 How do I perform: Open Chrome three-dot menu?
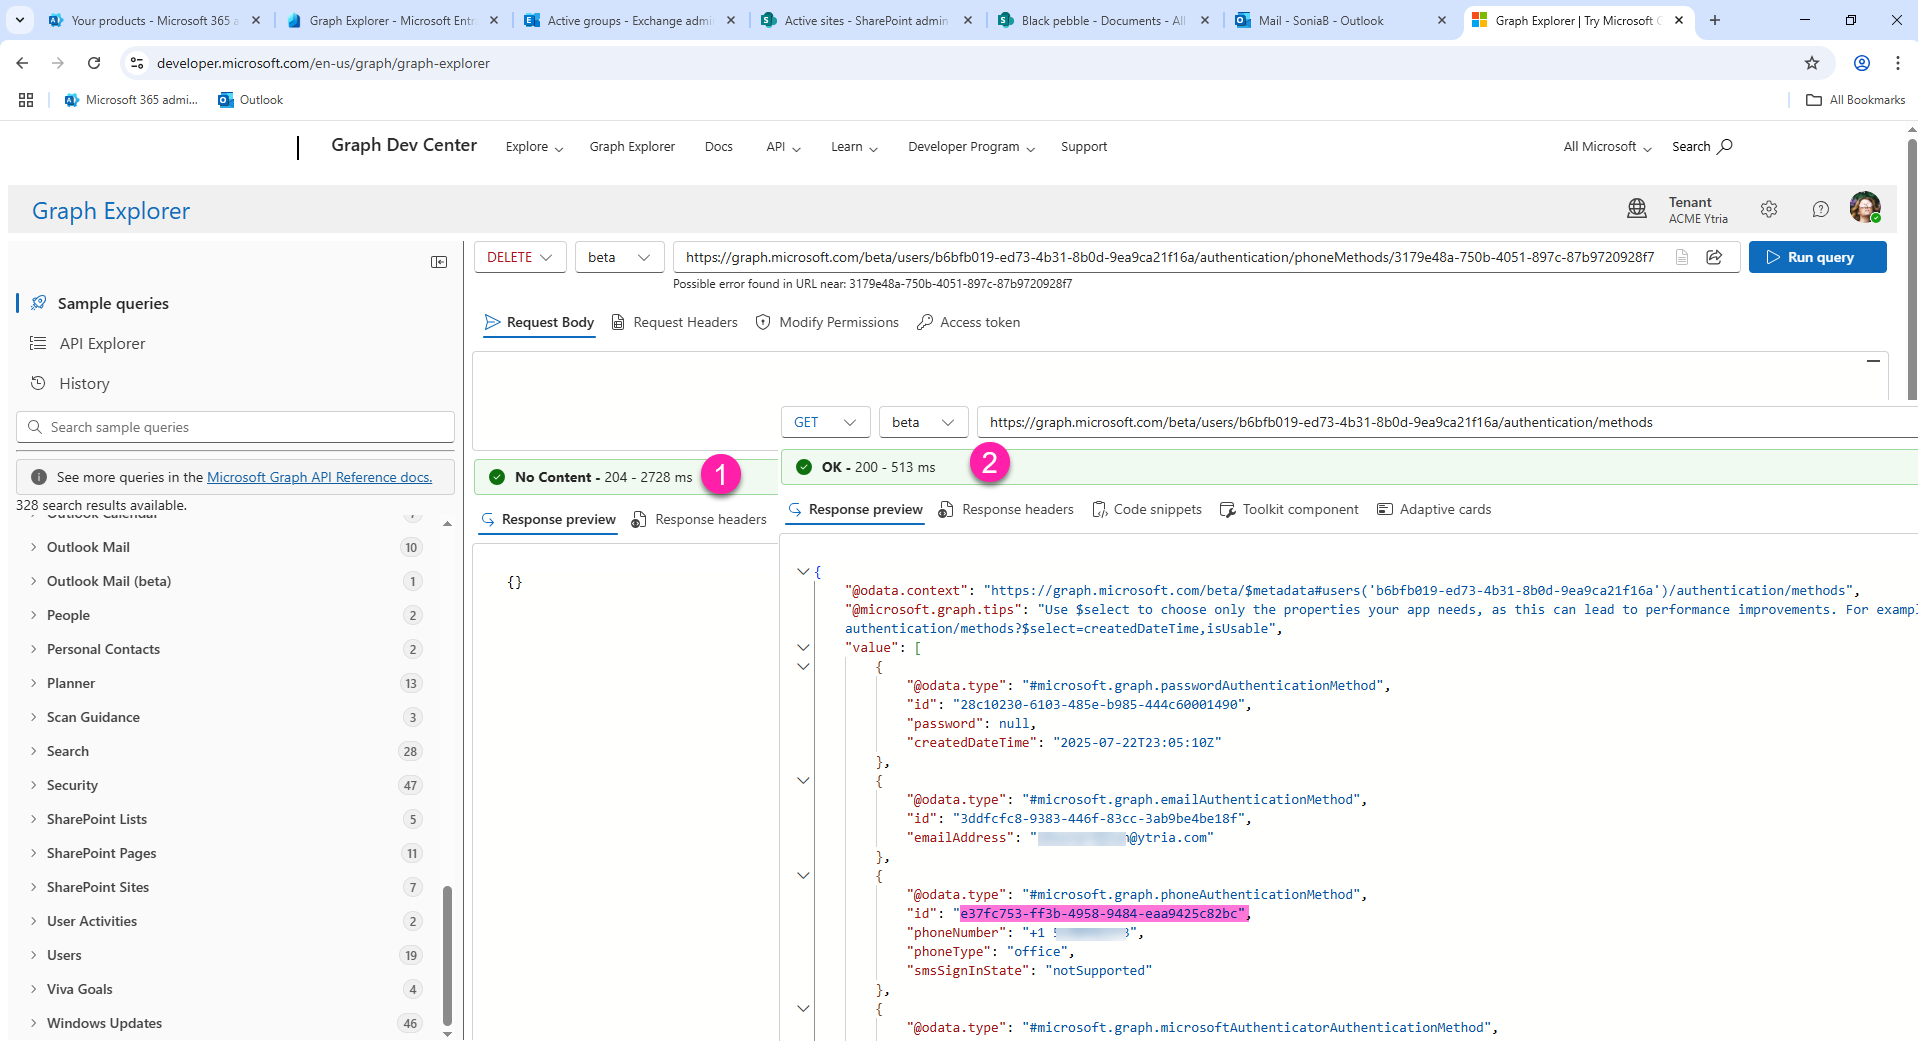pos(1898,63)
